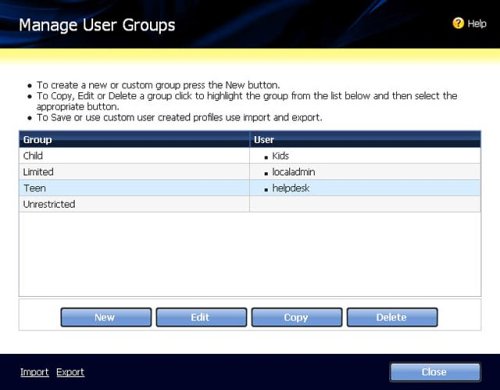The width and height of the screenshot is (500, 390).
Task: Click the helpdesk user entry
Action: tap(291, 188)
